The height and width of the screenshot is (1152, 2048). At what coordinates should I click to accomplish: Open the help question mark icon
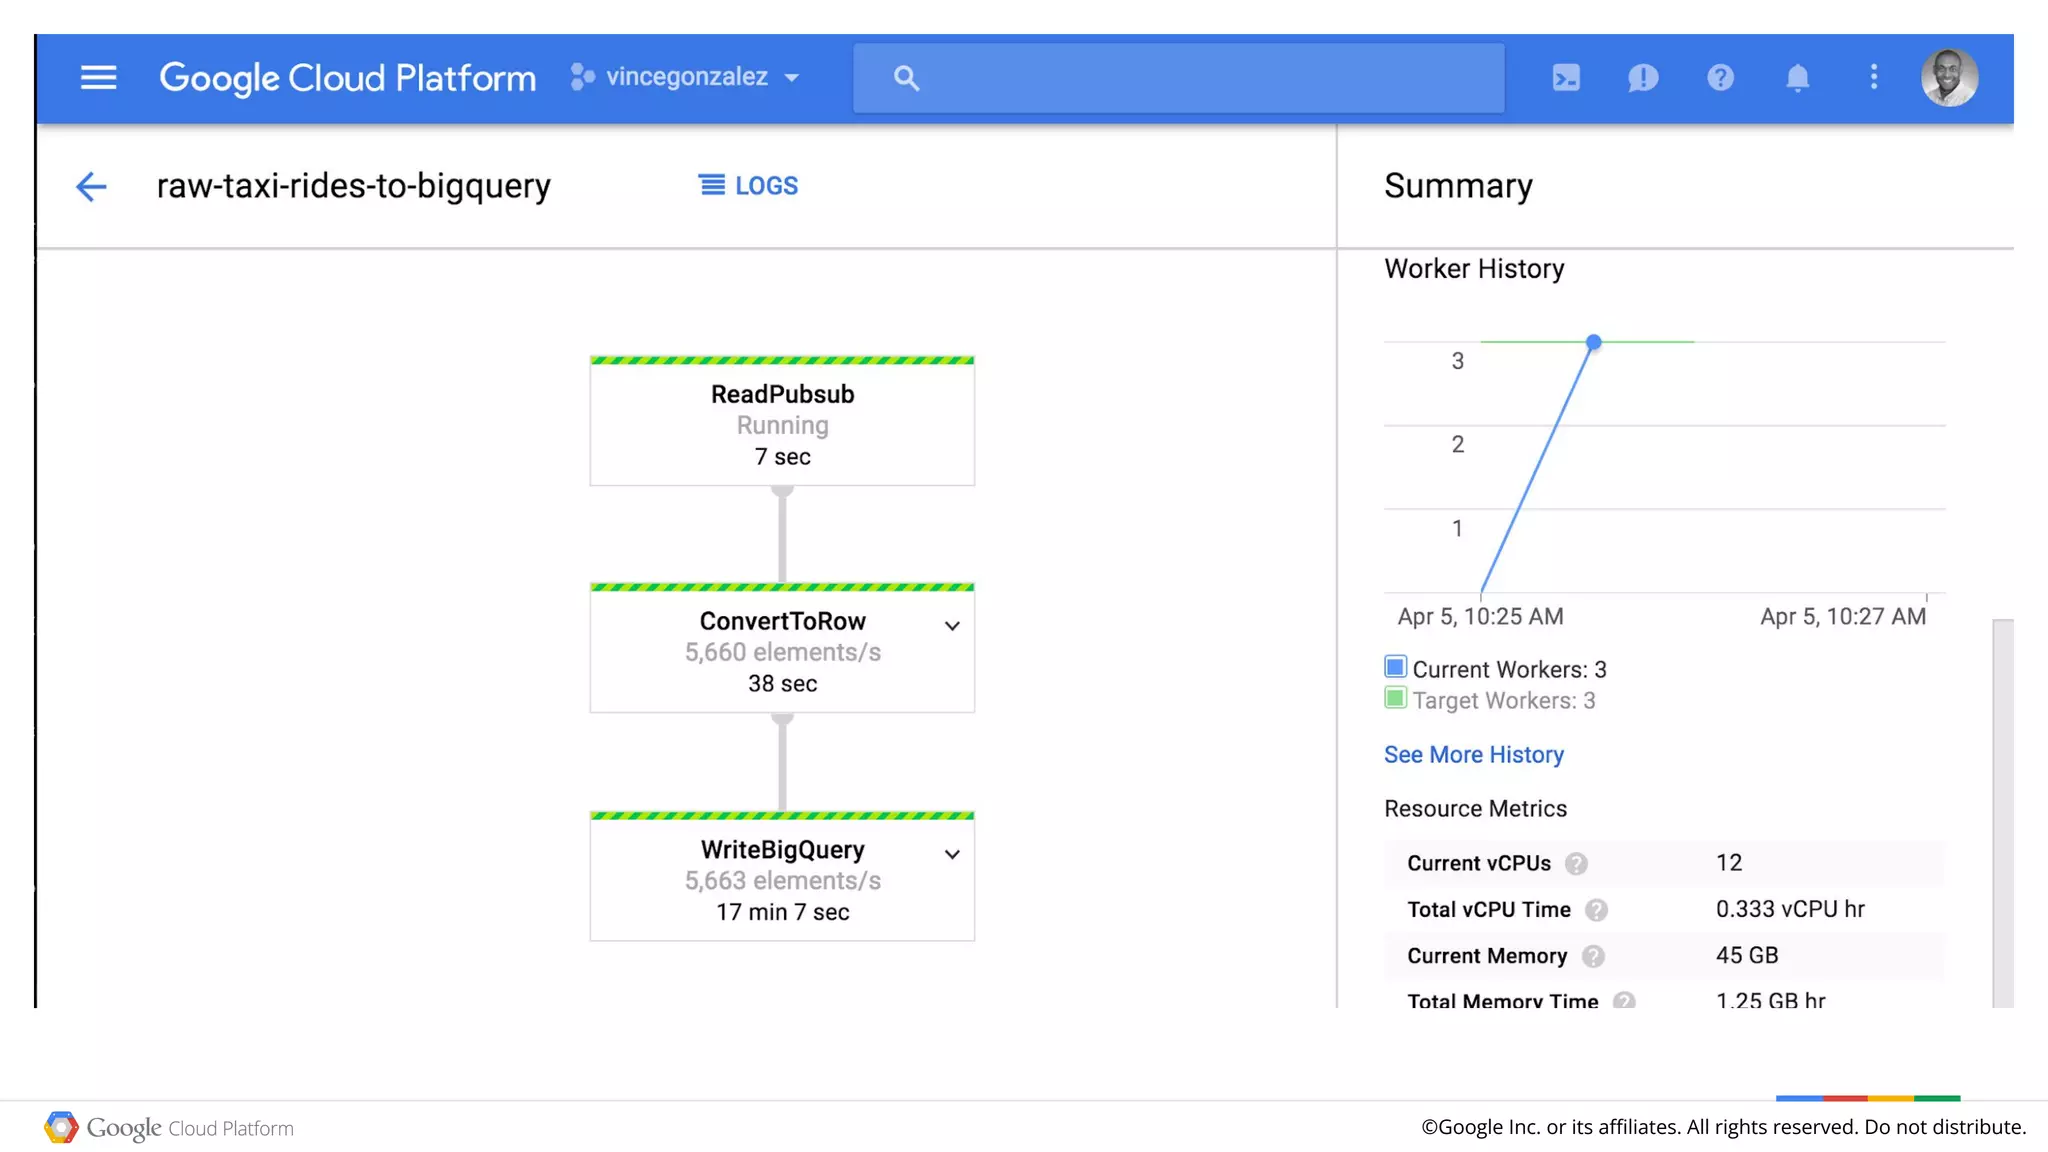[x=1720, y=77]
